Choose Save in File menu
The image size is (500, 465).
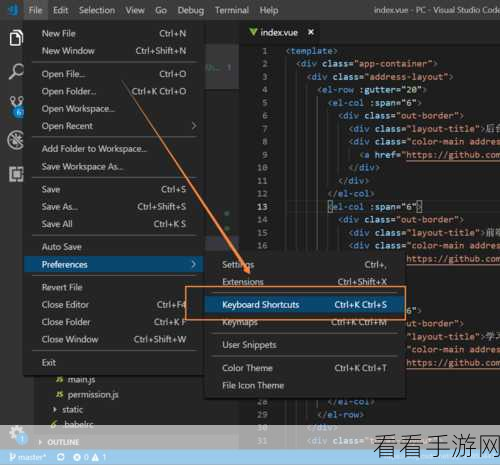(x=114, y=189)
